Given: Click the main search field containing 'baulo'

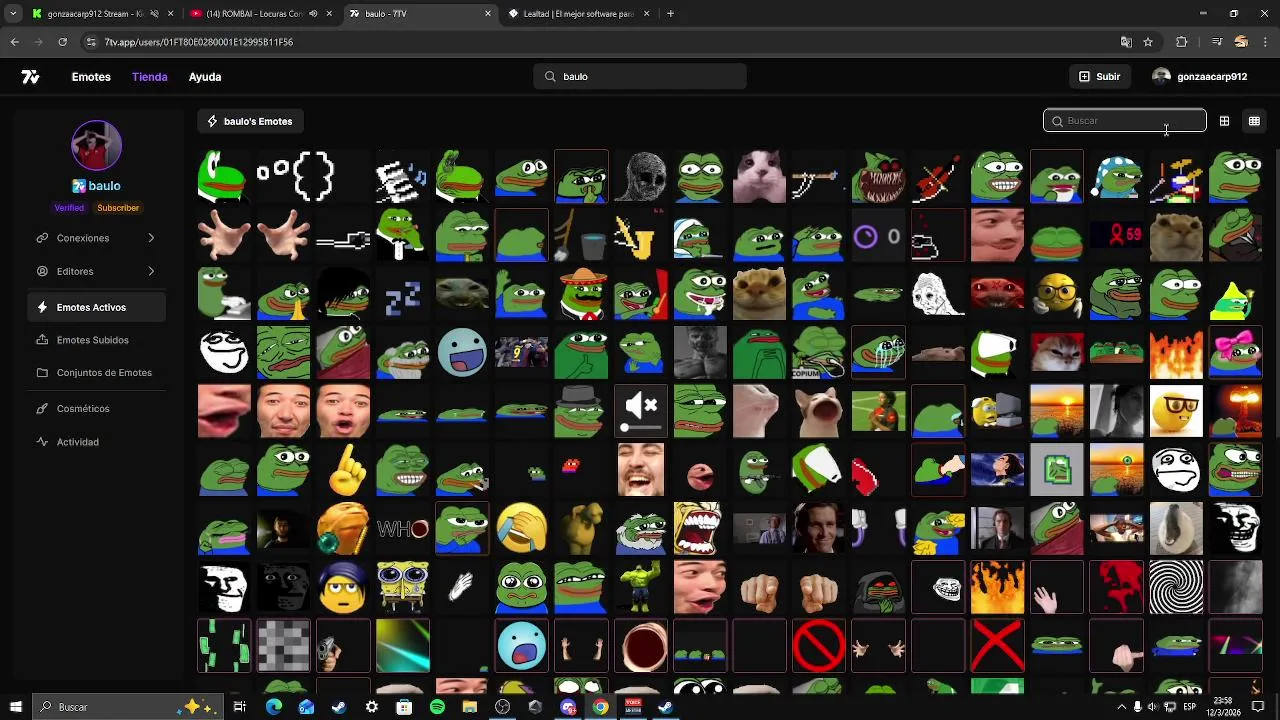Looking at the screenshot, I should click(640, 77).
